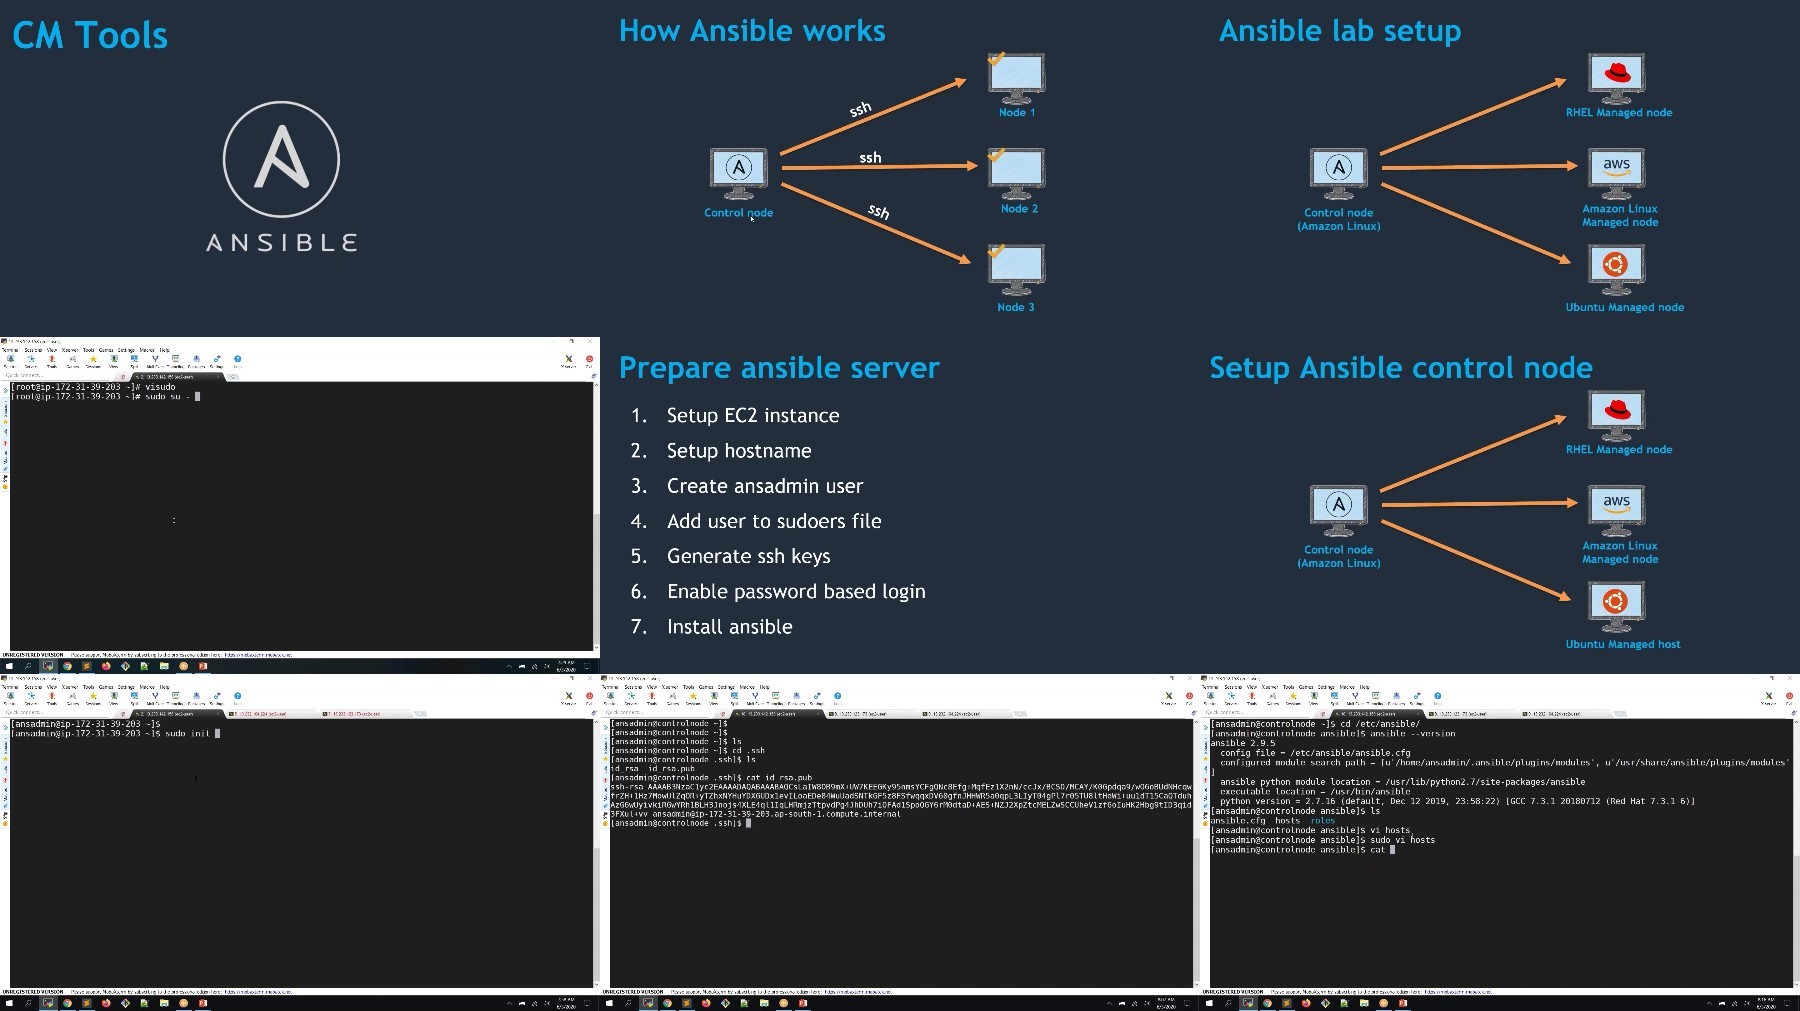Click Session toolbar icon in the visudo terminal window
Screen dimensions: 1800x1011
tap(10, 360)
